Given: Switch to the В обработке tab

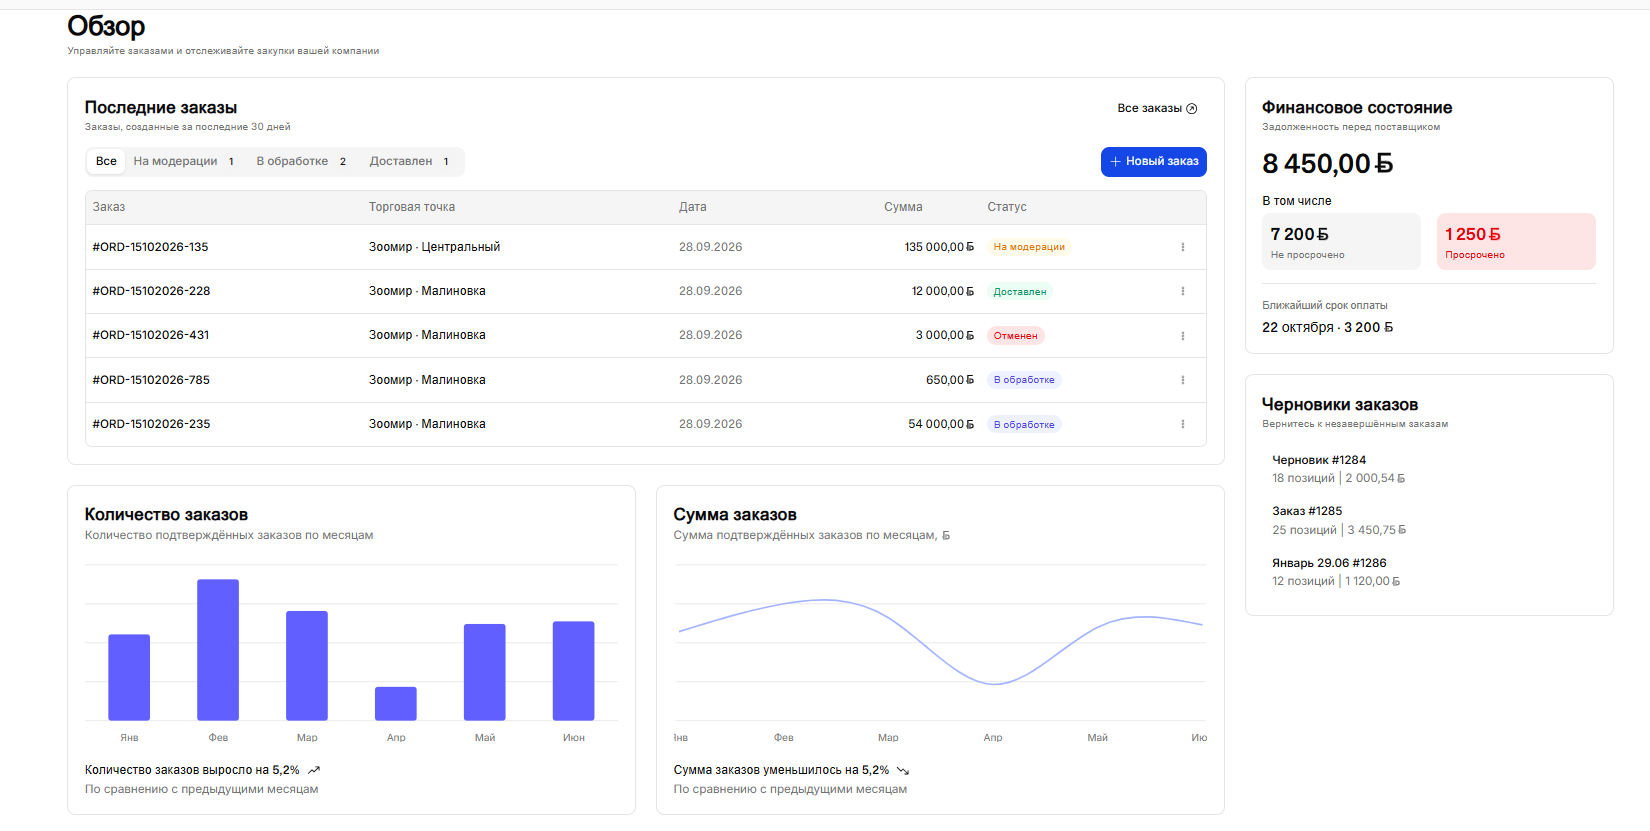Looking at the screenshot, I should 301,161.
